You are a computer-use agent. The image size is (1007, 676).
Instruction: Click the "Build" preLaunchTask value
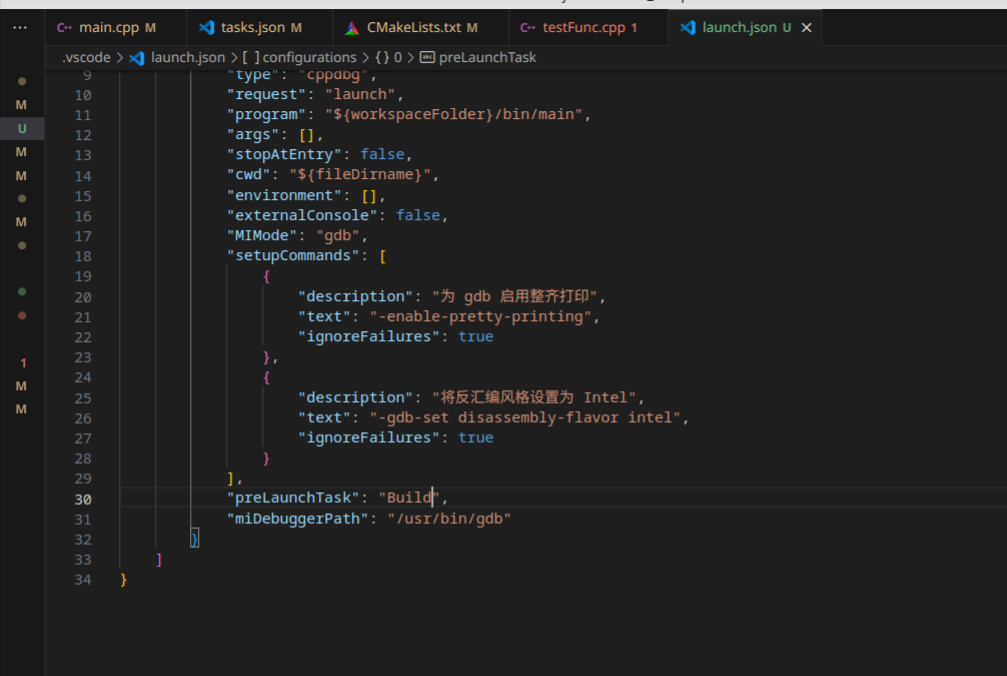point(408,498)
